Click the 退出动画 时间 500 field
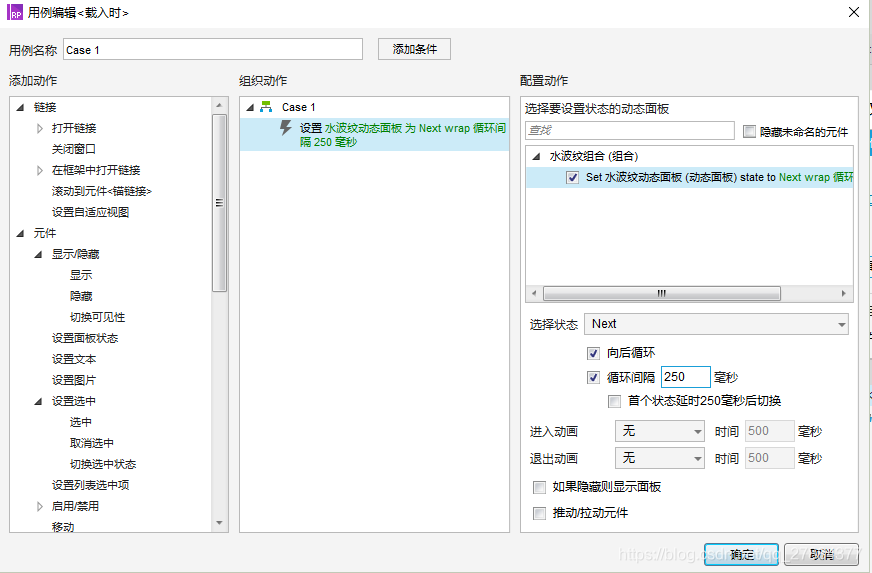Image resolution: width=872 pixels, height=573 pixels. point(769,458)
